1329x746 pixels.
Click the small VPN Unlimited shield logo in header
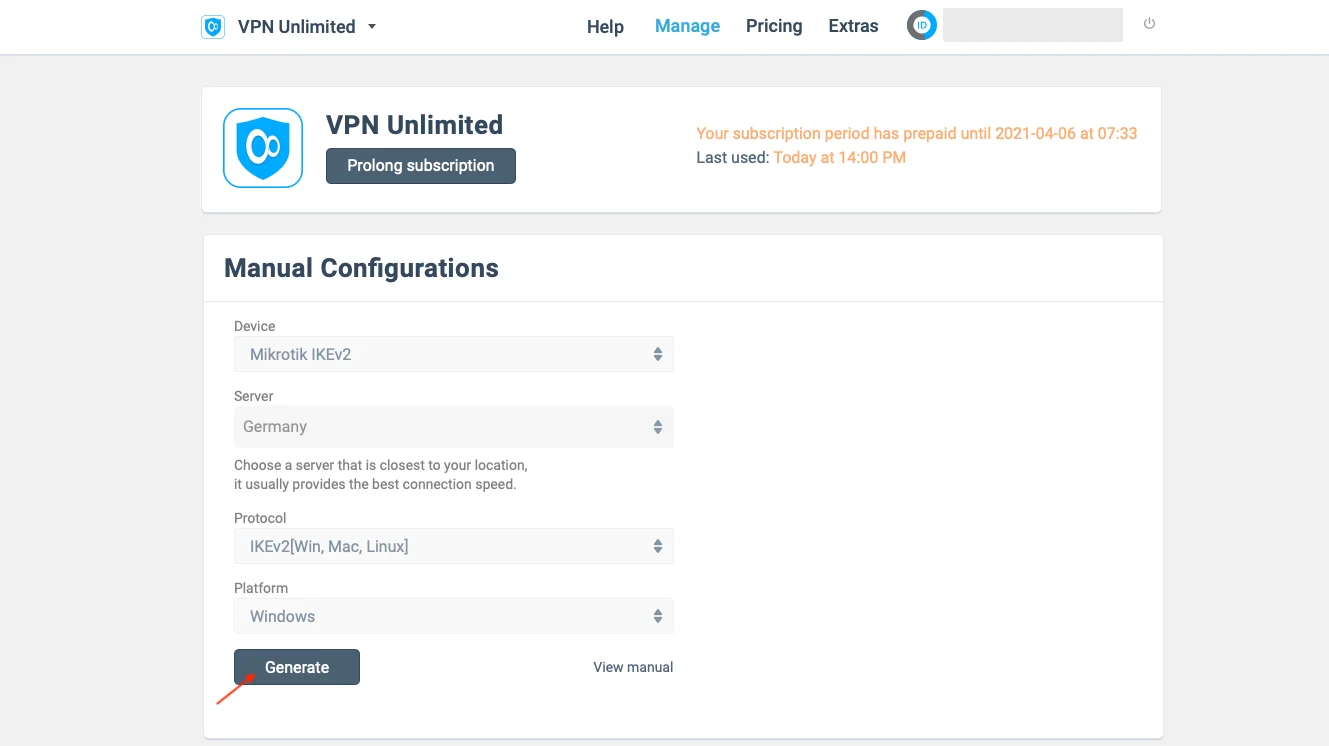(212, 27)
